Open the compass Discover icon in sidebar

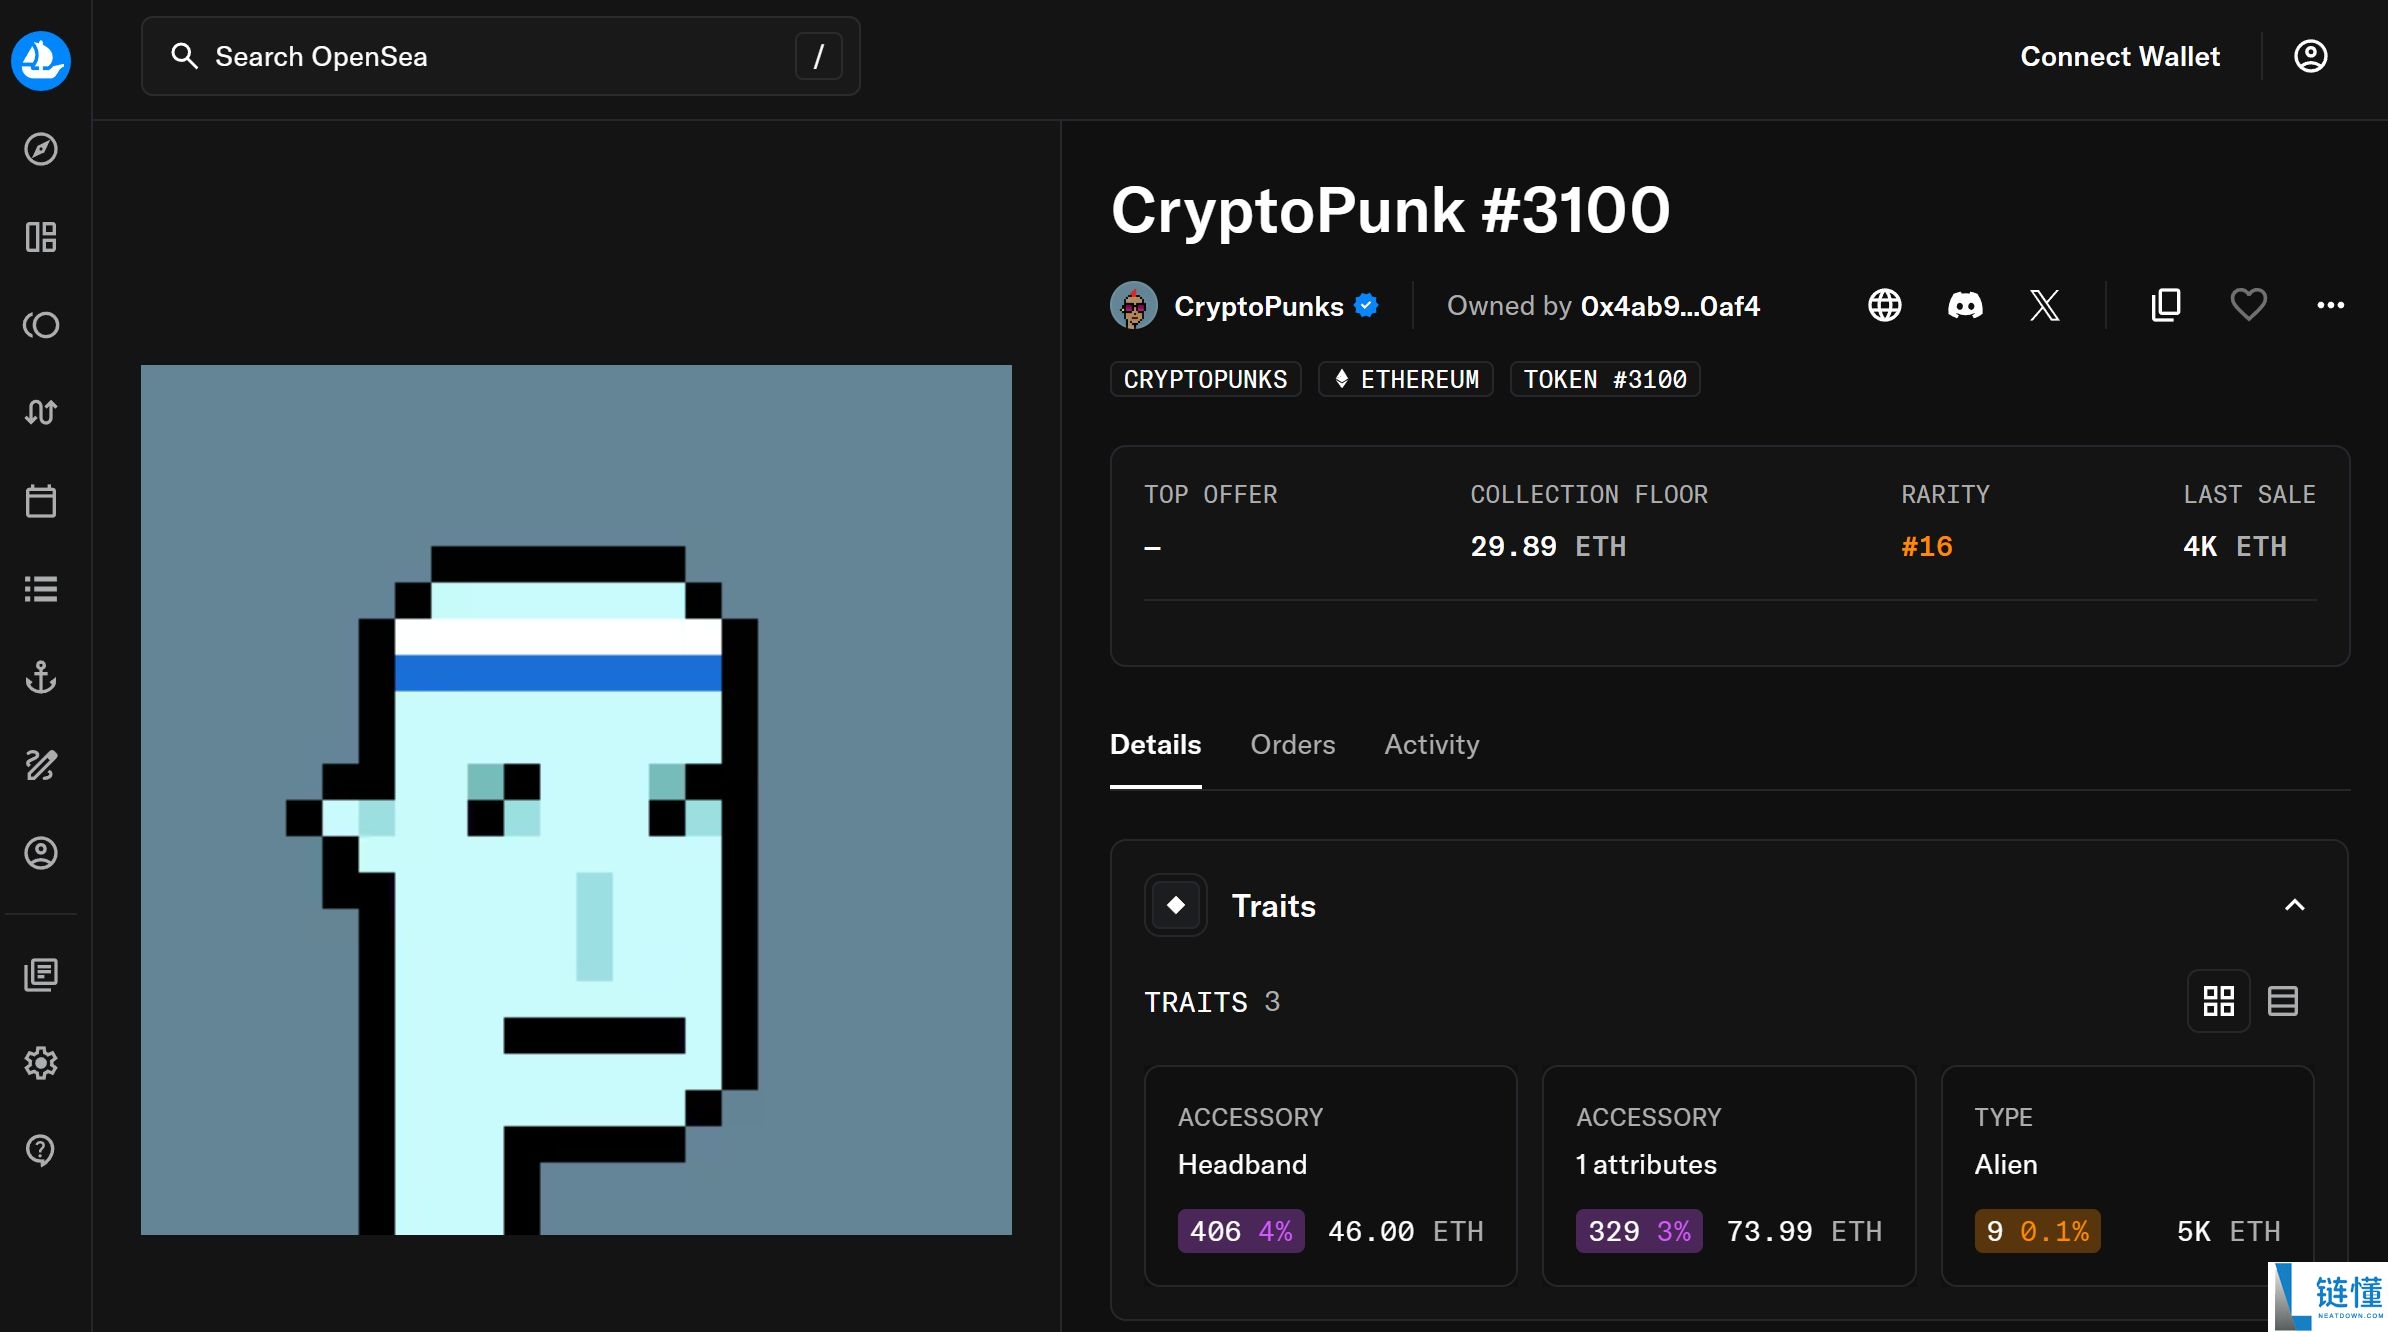(41, 149)
